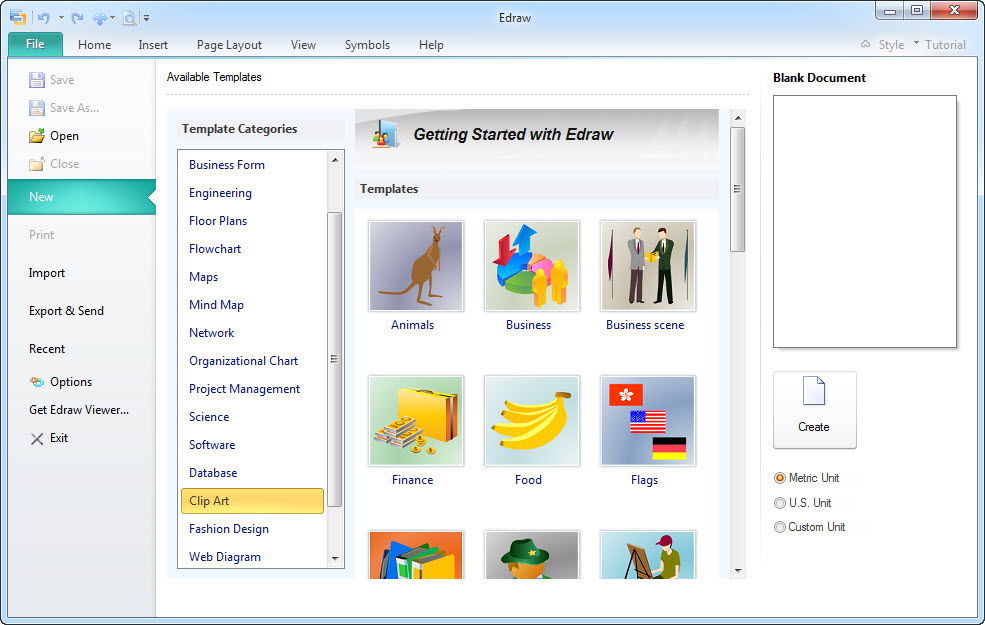Click the templates pane scroll-down arrow
The height and width of the screenshot is (625, 985).
(x=738, y=571)
